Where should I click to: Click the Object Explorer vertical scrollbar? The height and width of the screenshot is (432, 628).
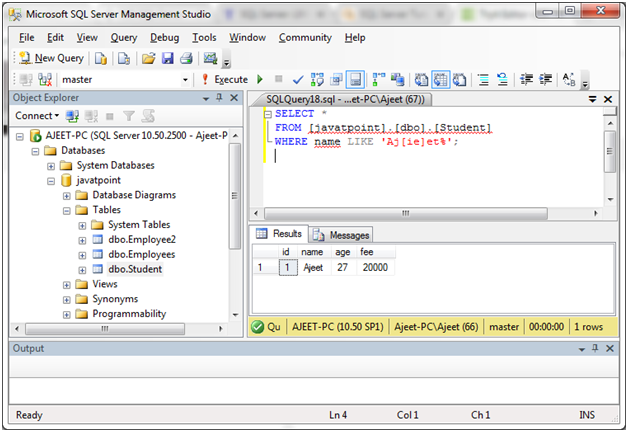point(235,196)
